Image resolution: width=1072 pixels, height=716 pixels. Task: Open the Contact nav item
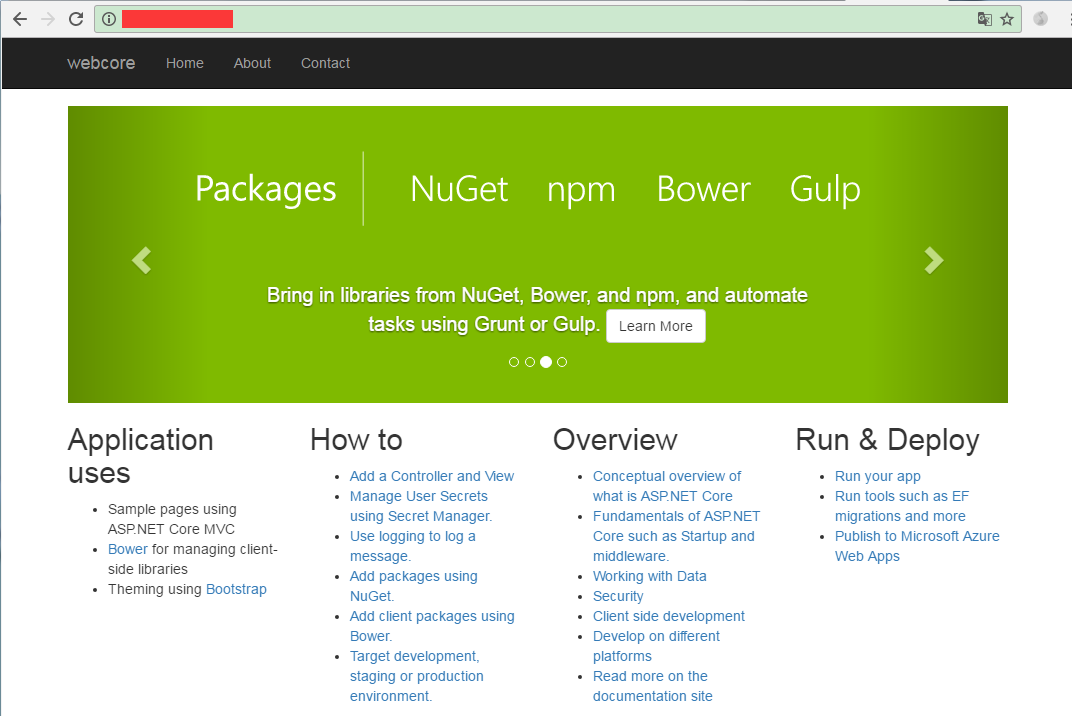(x=325, y=63)
